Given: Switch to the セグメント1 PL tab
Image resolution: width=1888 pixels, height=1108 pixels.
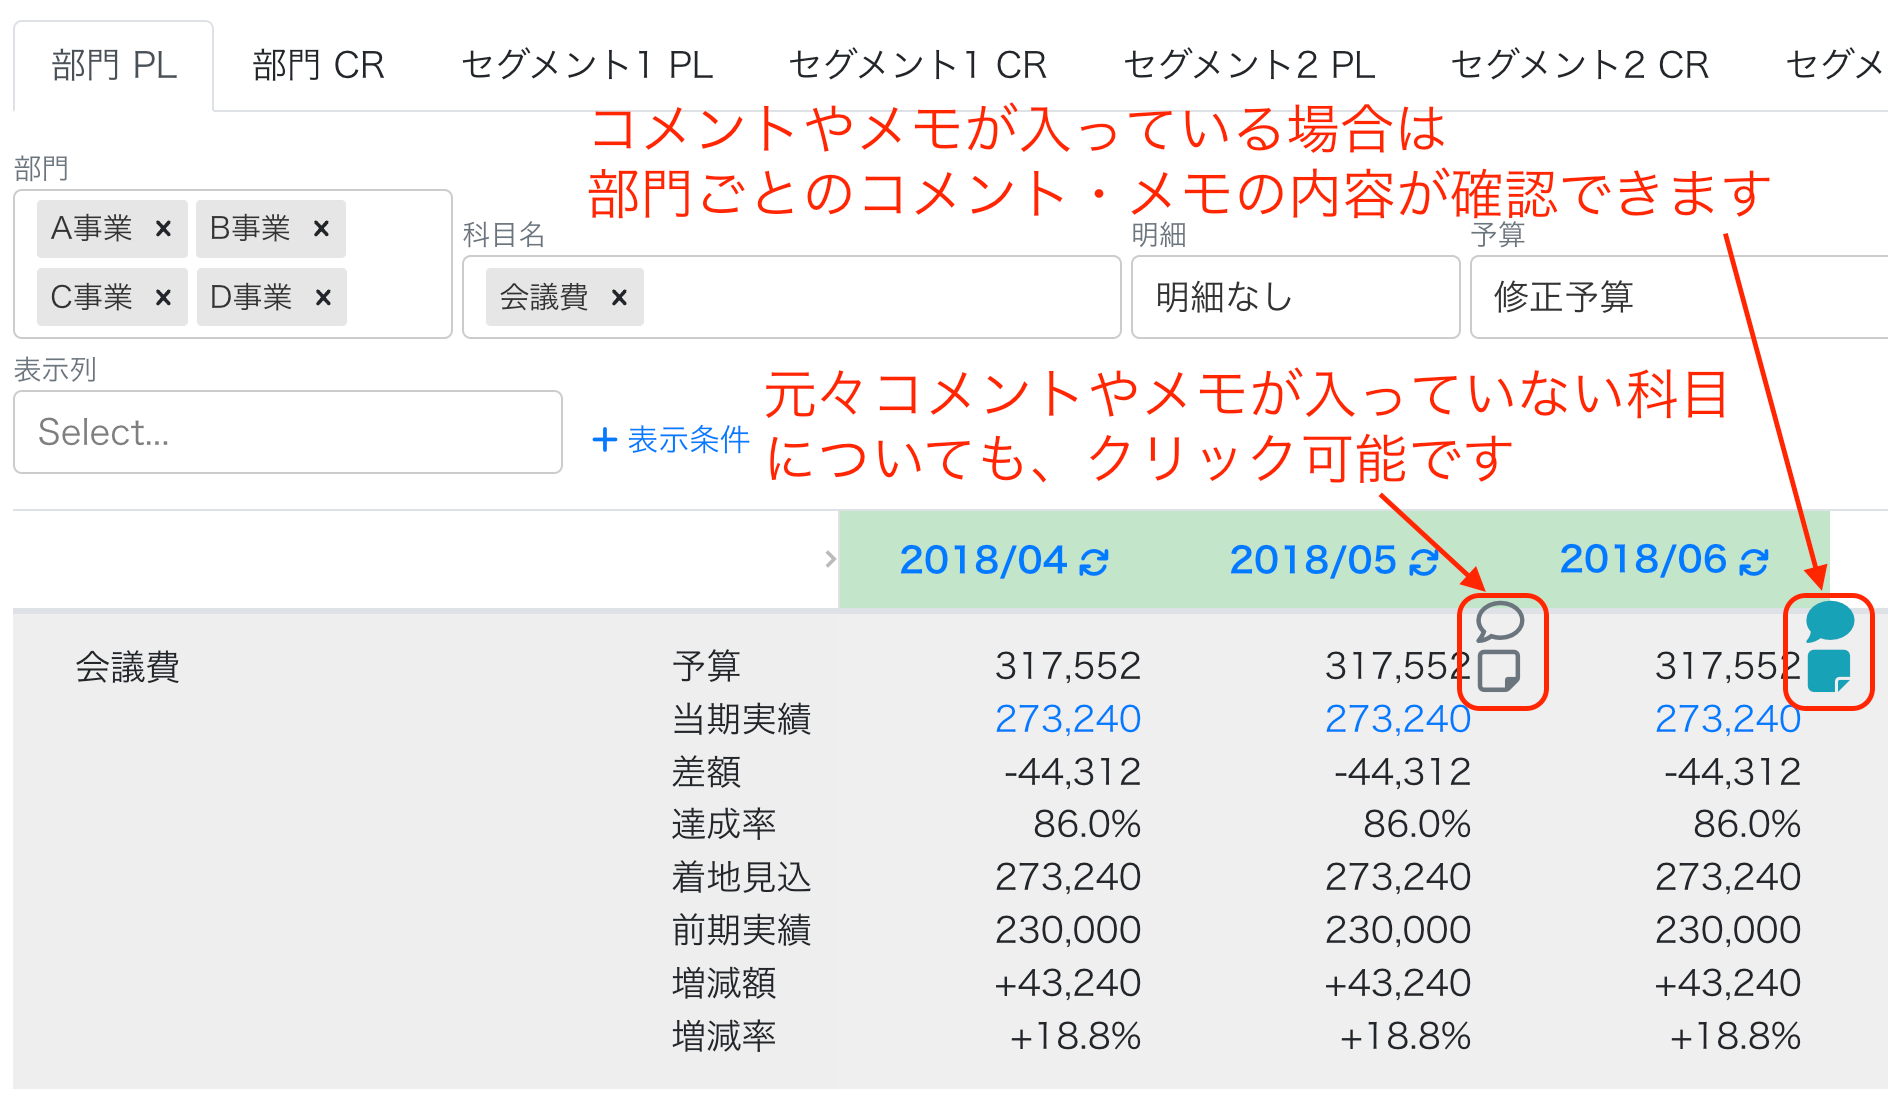Looking at the screenshot, I should point(587,65).
